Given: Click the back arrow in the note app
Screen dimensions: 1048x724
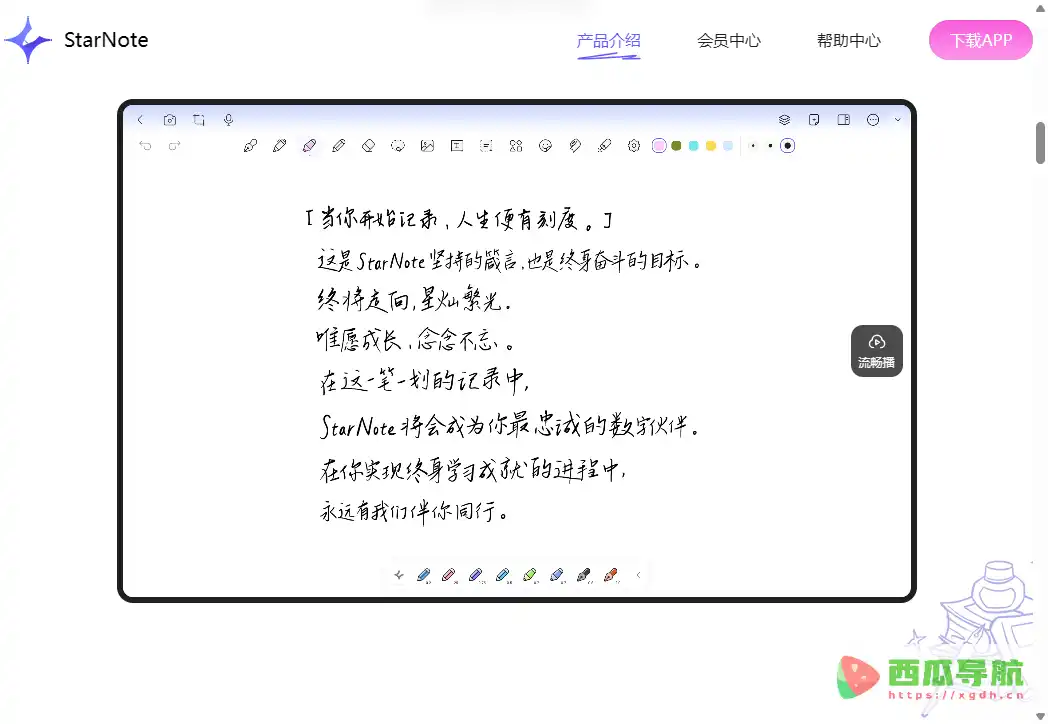Looking at the screenshot, I should pyautogui.click(x=140, y=120).
